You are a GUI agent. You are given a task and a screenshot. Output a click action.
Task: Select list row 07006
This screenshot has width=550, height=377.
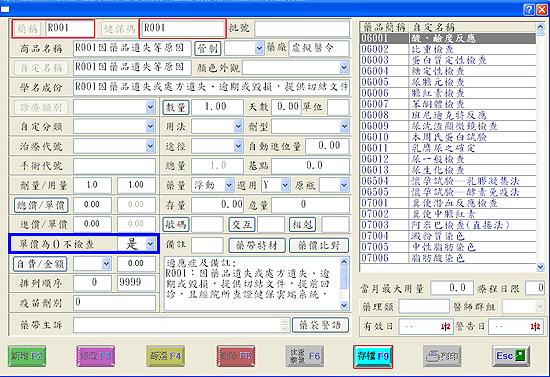click(448, 258)
